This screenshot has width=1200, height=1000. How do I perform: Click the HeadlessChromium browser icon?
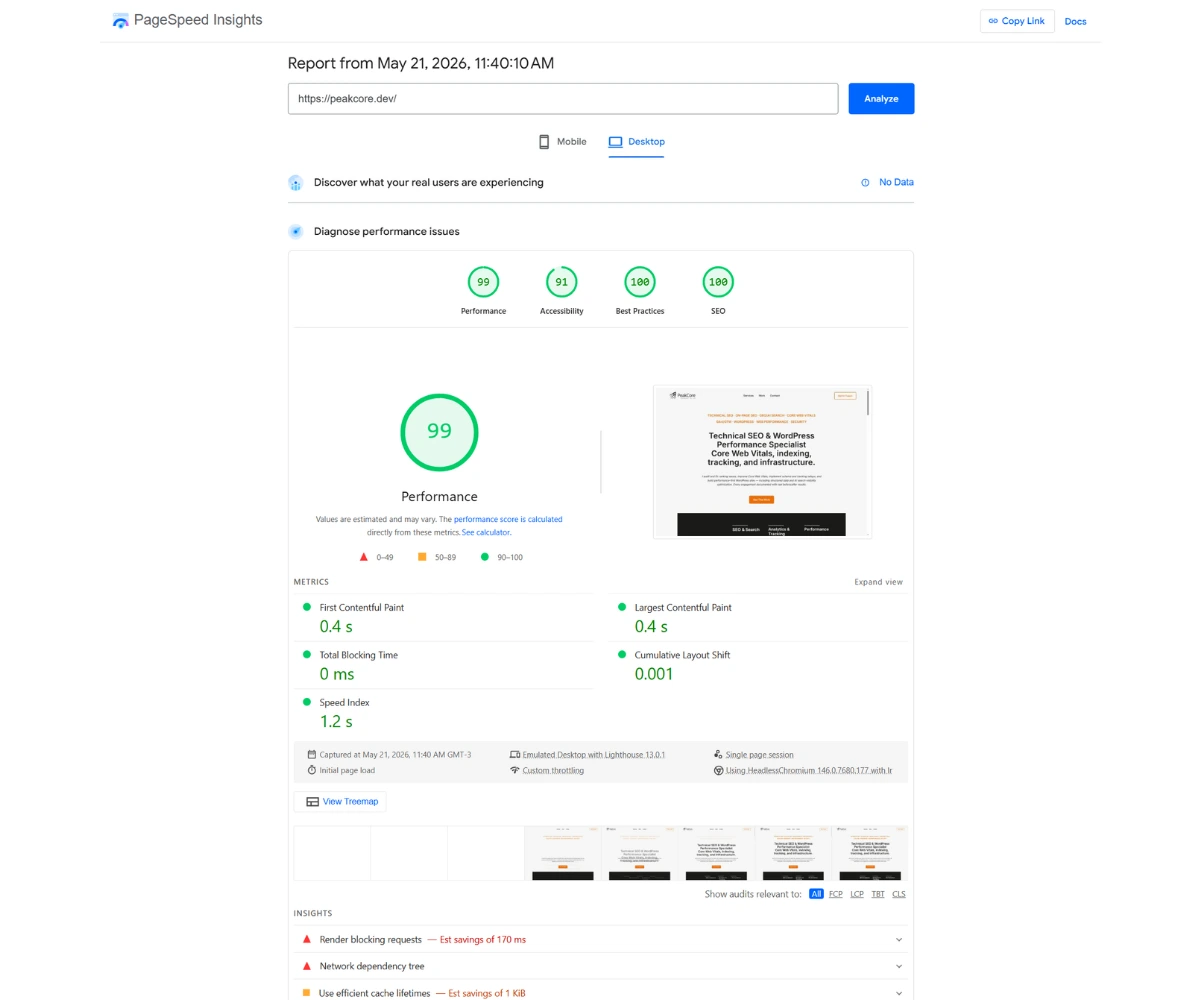point(718,770)
